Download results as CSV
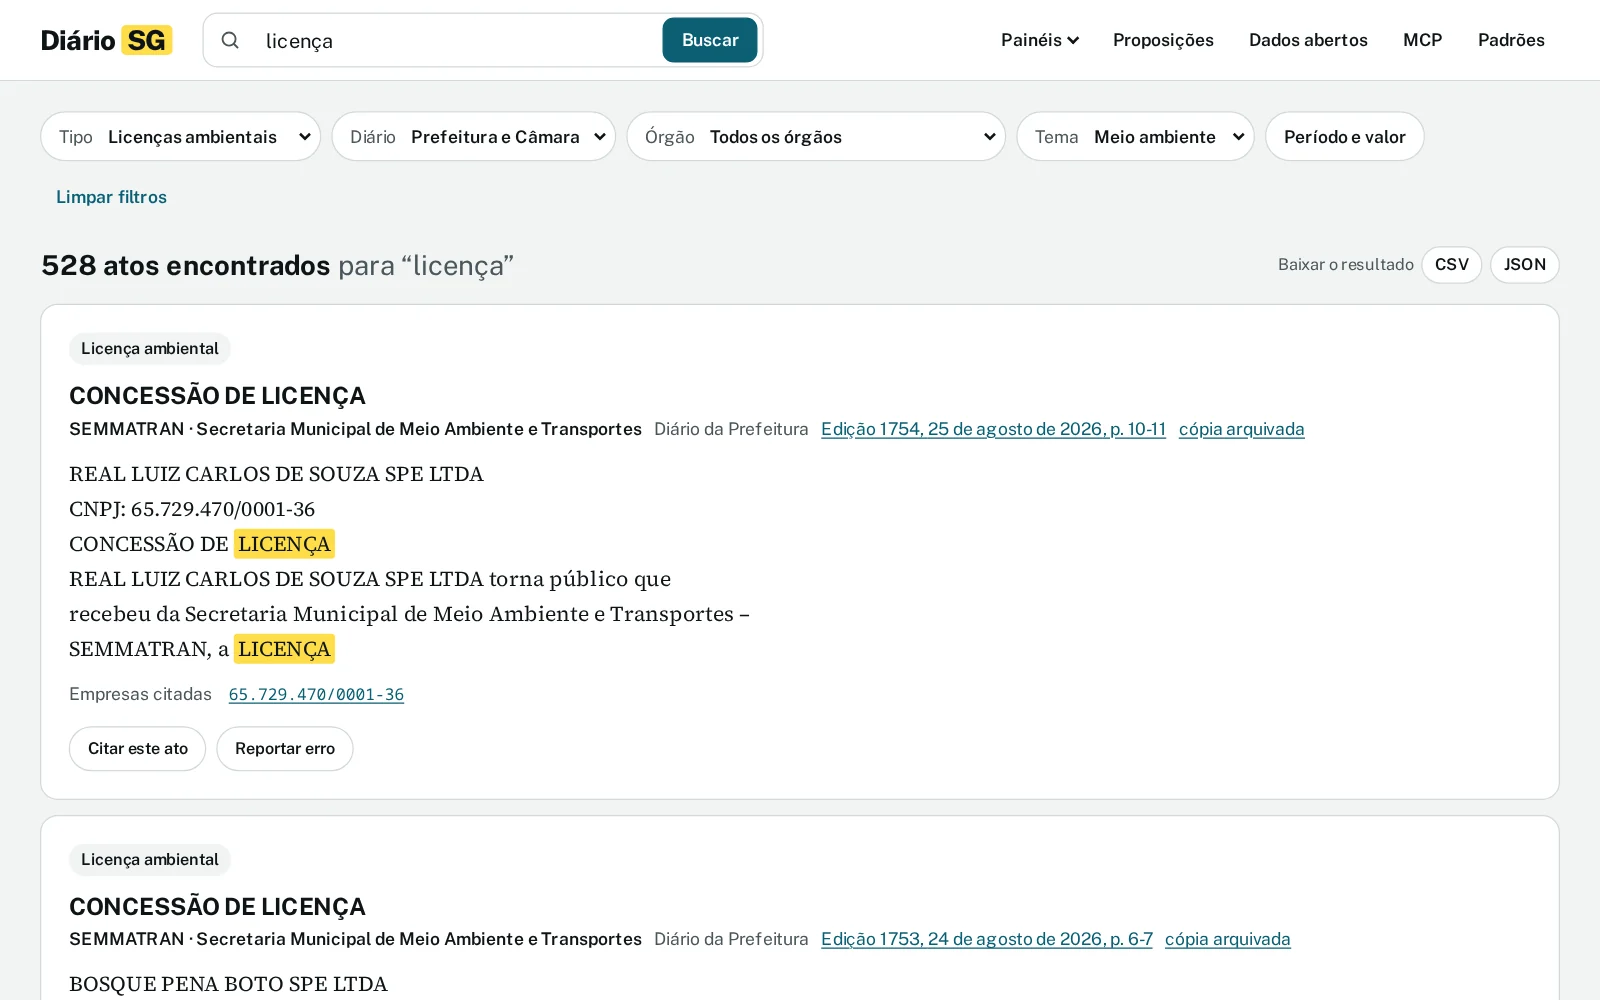Screen dimensions: 1600x1000 click(1452, 264)
